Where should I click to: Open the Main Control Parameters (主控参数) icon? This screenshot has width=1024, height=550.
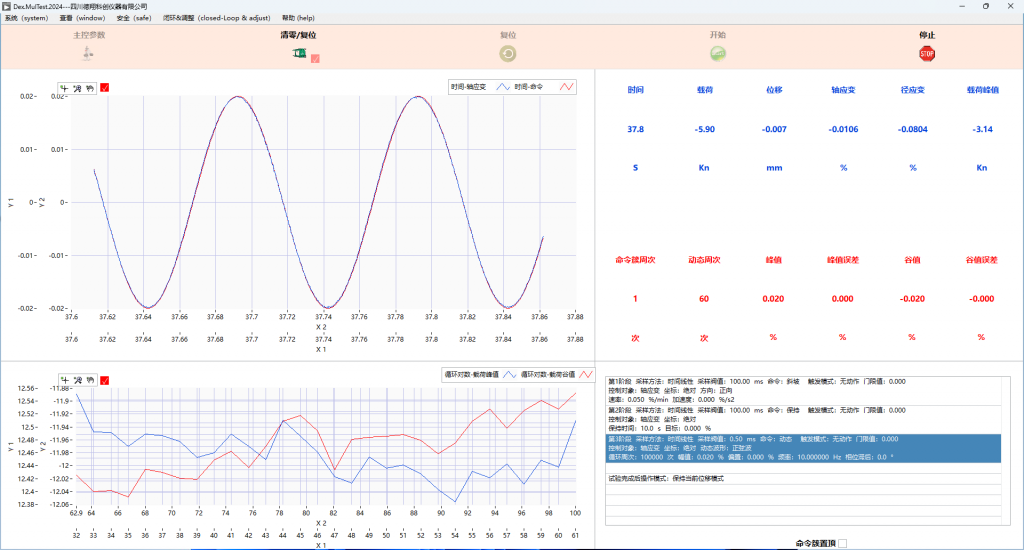[89, 54]
